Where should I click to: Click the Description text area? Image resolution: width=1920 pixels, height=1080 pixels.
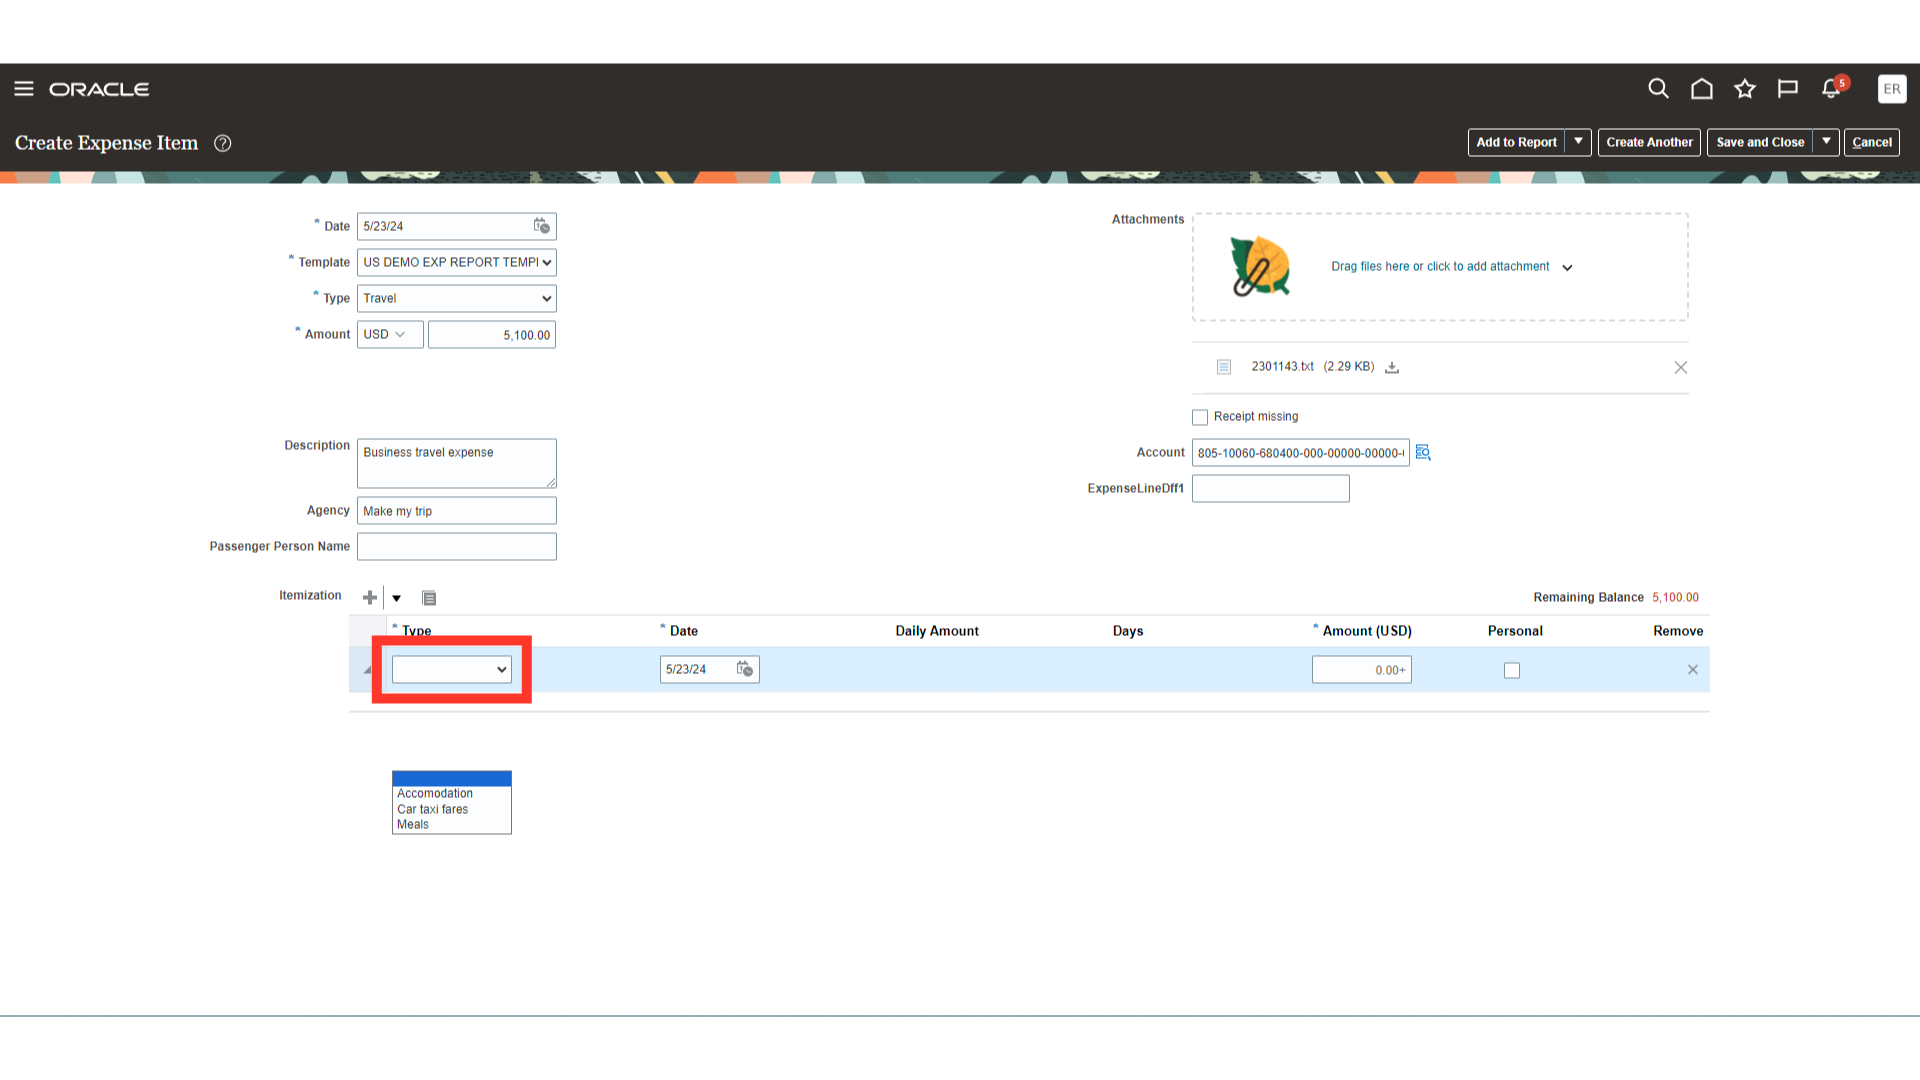click(x=457, y=463)
